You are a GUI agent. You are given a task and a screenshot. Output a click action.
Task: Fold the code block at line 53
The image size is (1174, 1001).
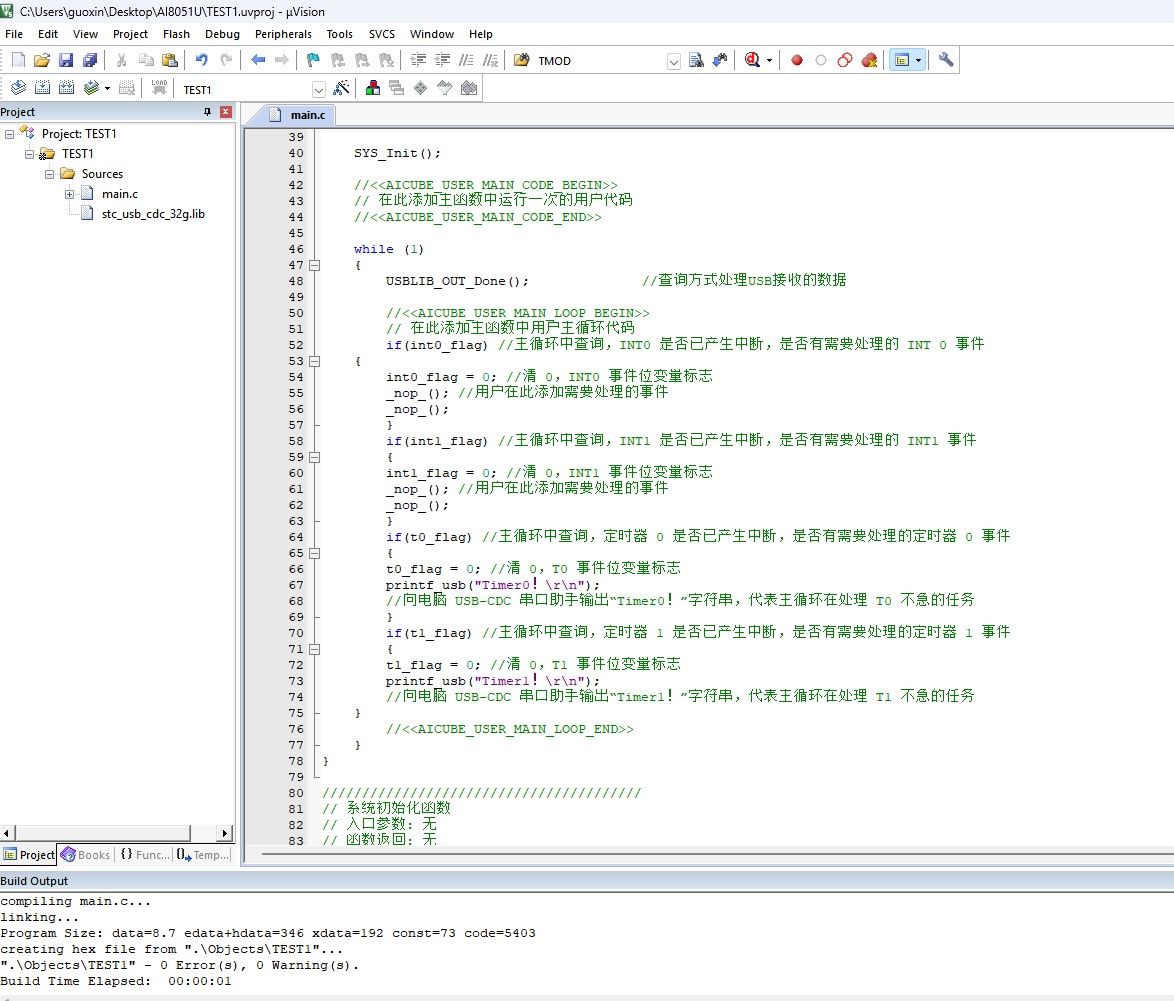pos(314,361)
